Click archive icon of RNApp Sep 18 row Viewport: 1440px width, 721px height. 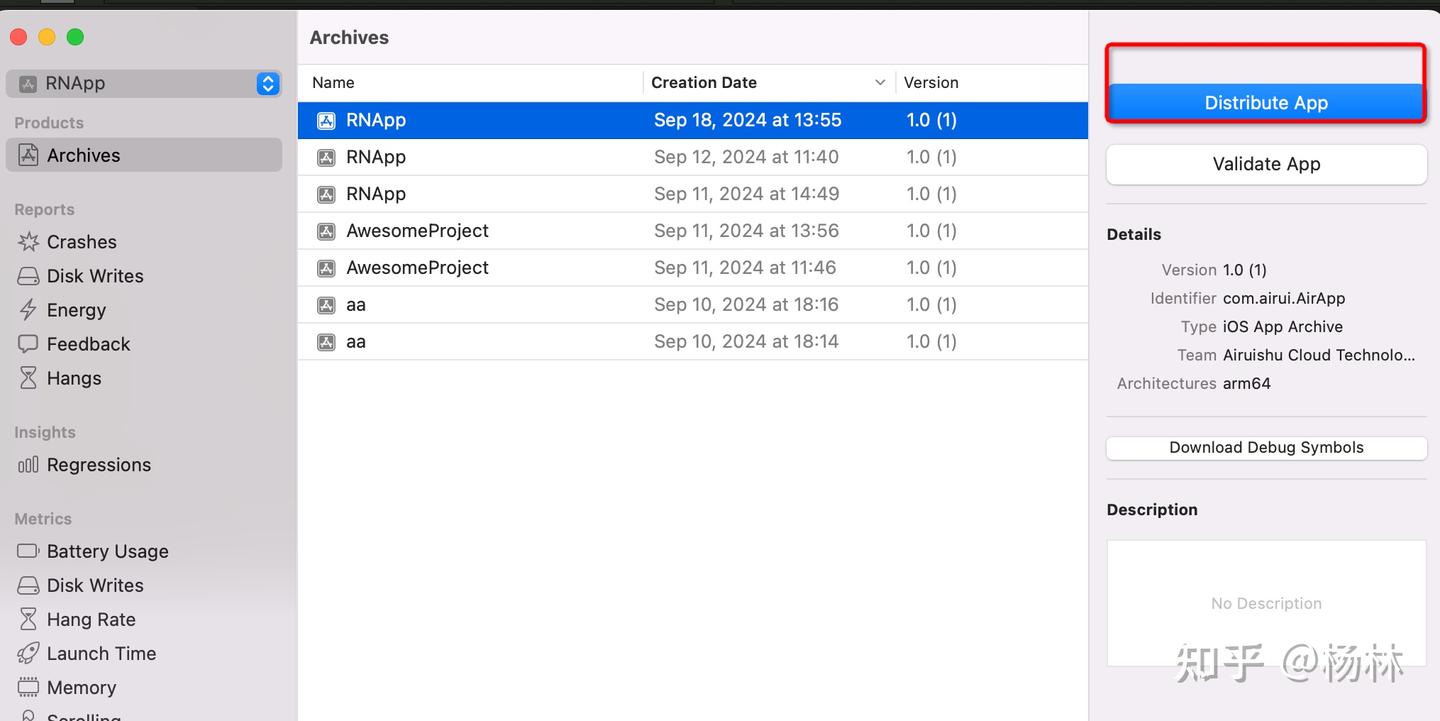point(326,121)
